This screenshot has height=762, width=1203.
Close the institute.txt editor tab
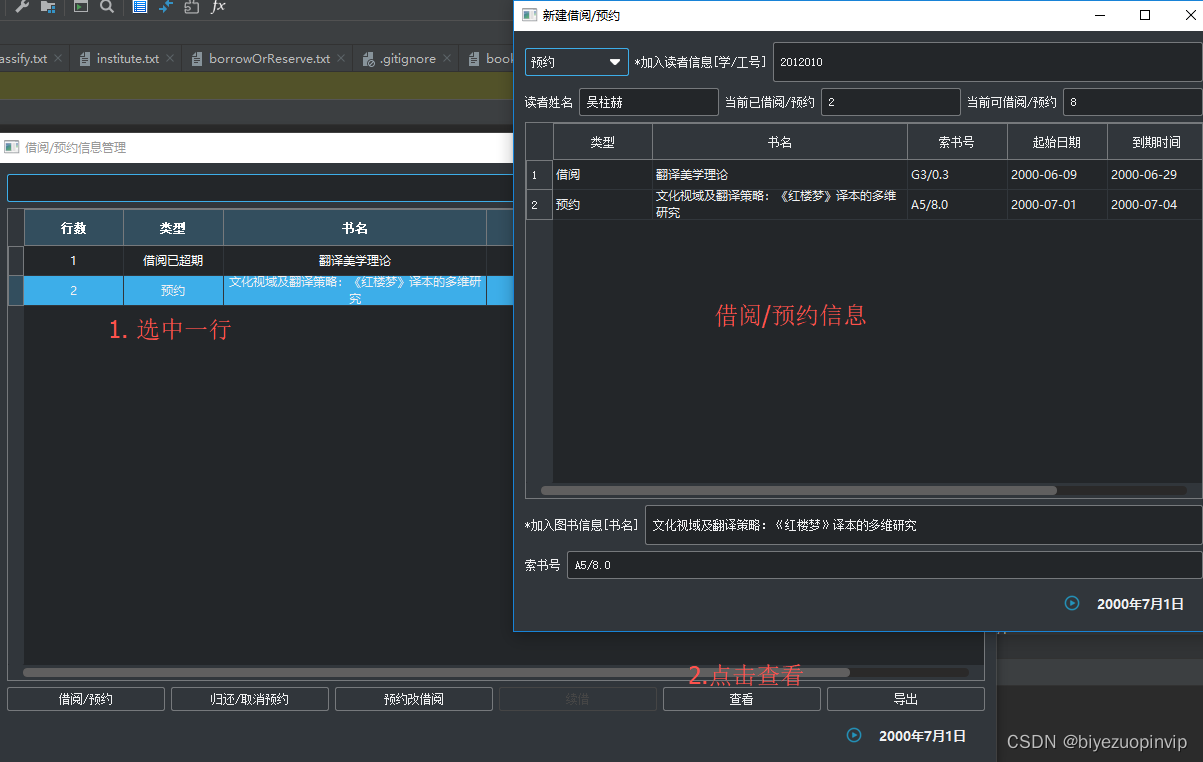(170, 59)
